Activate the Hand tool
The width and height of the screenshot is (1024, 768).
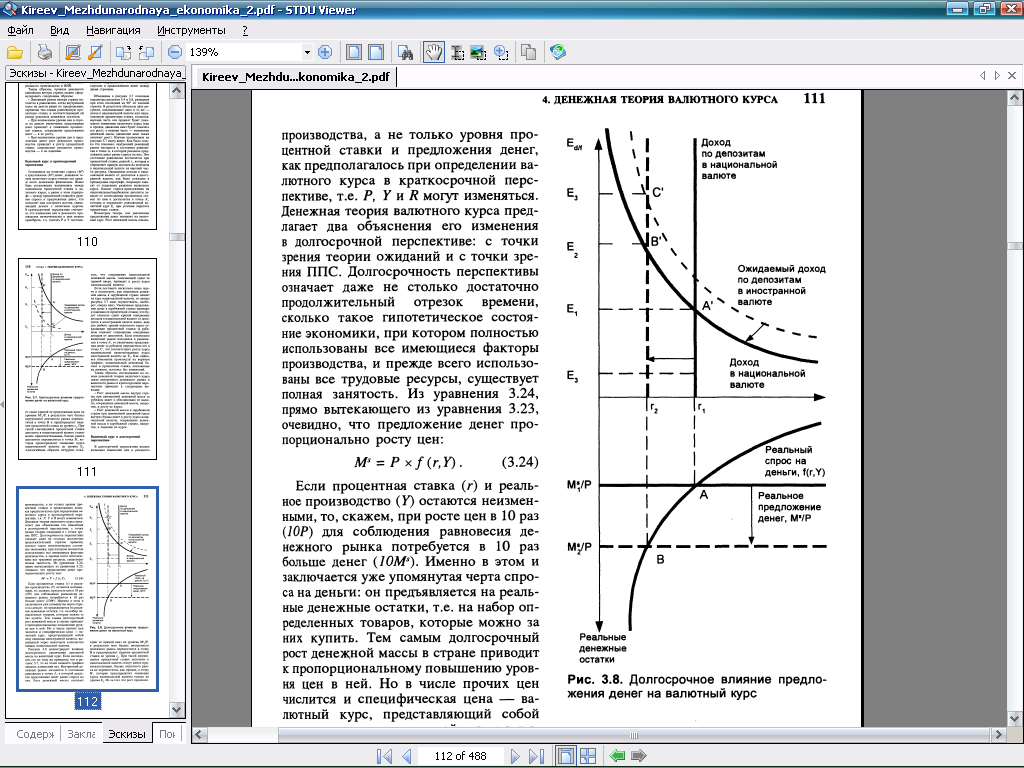click(434, 53)
